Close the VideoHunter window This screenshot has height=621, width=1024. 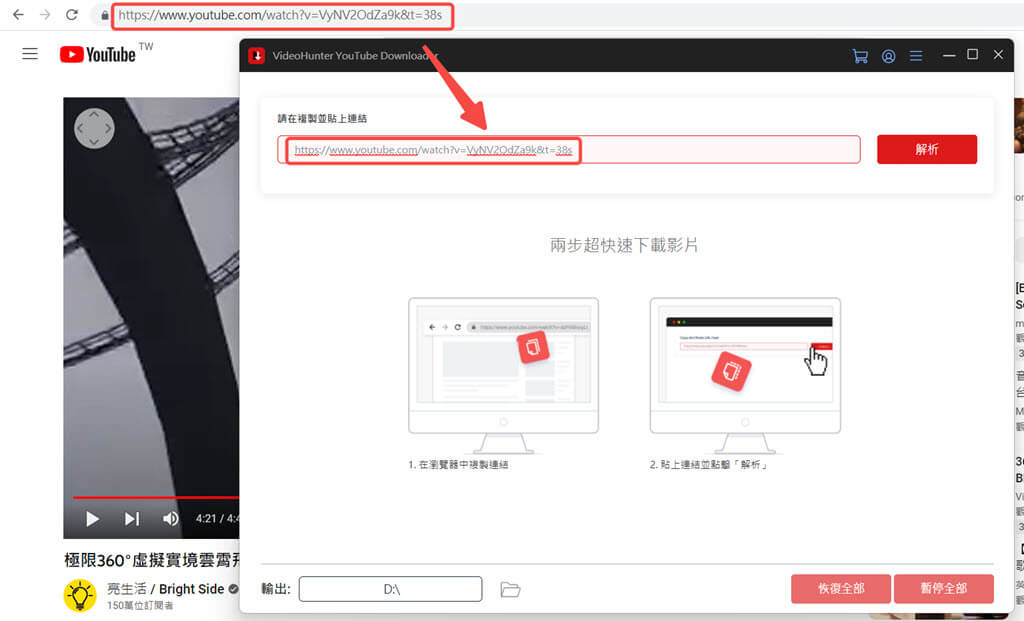point(998,55)
